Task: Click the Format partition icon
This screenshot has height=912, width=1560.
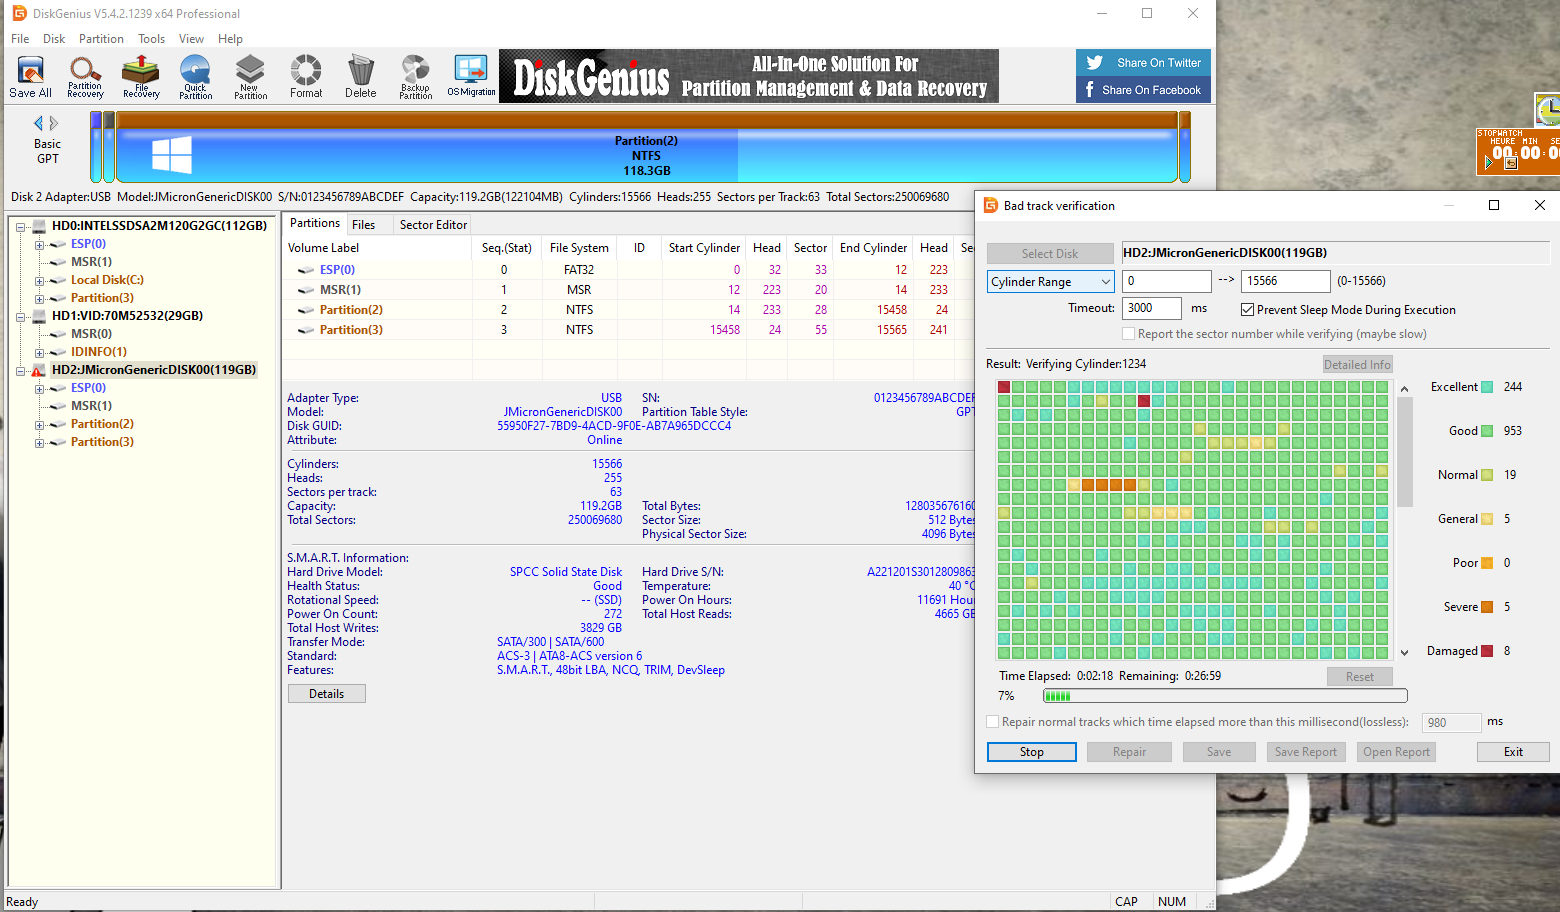Action: (306, 77)
